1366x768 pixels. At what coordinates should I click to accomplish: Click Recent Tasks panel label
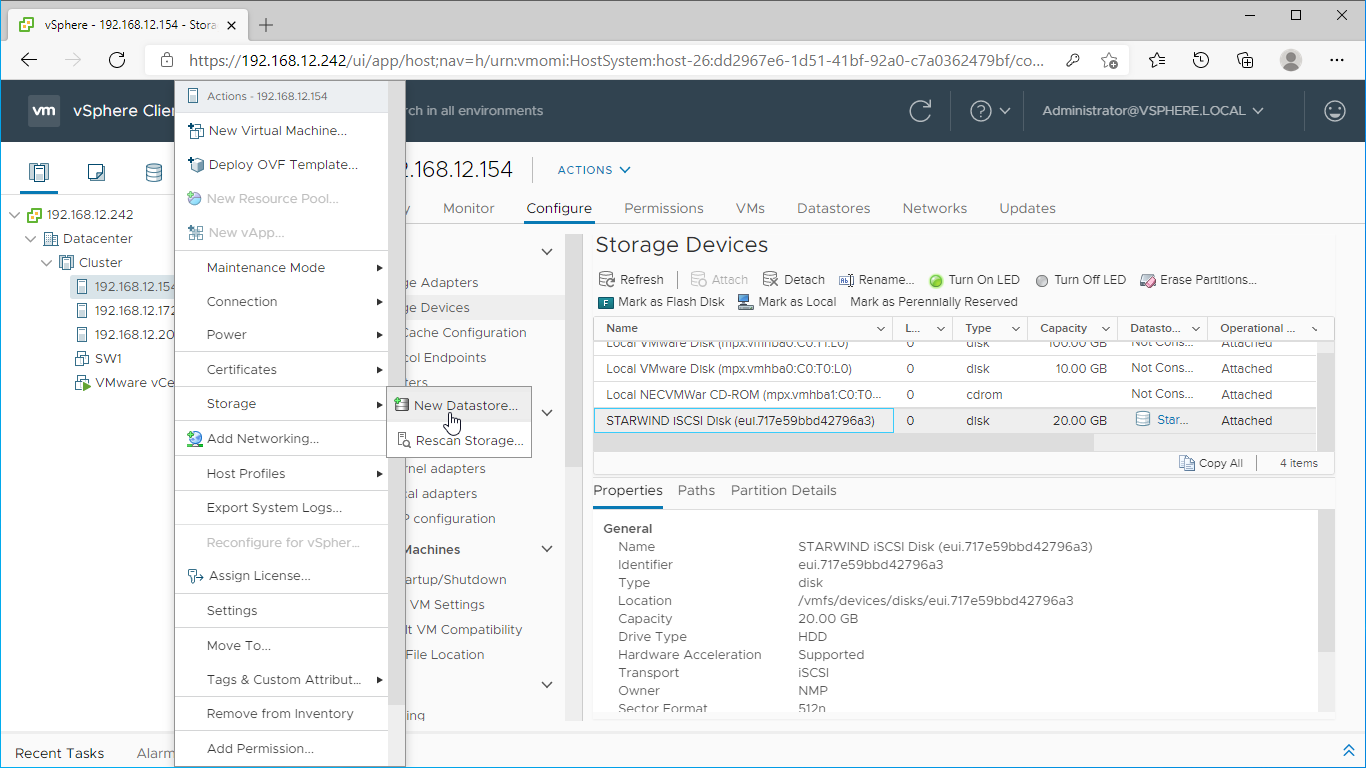[60, 753]
